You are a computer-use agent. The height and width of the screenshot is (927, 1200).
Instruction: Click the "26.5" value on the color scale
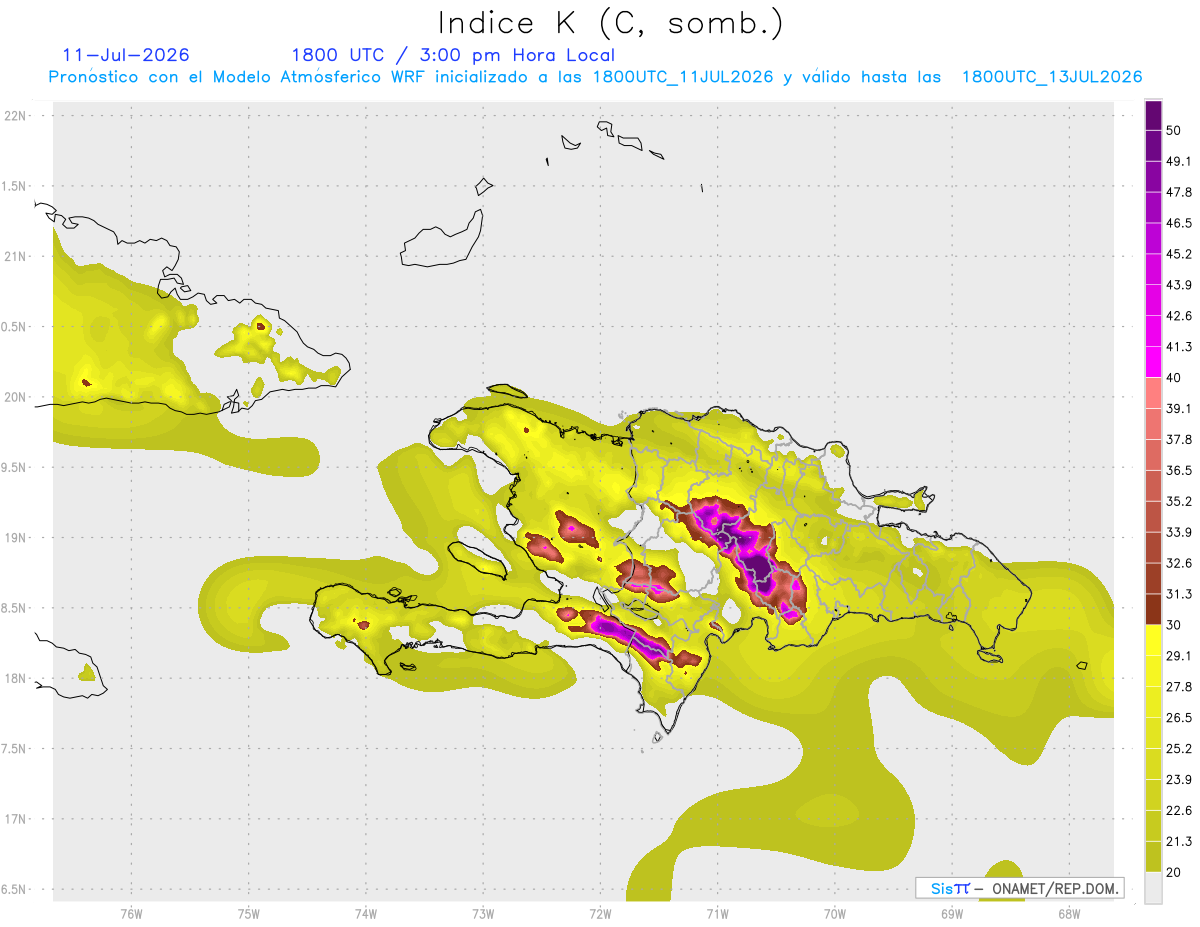click(1179, 718)
